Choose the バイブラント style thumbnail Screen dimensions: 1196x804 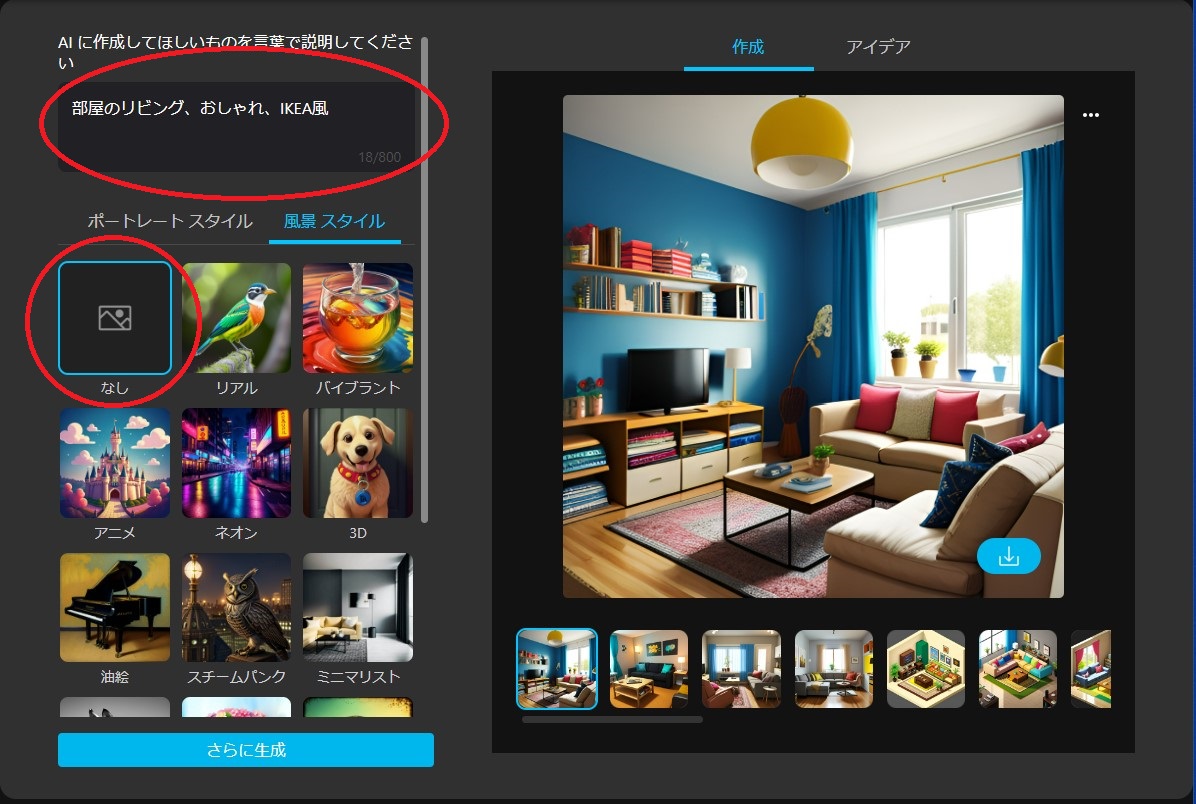(x=358, y=318)
